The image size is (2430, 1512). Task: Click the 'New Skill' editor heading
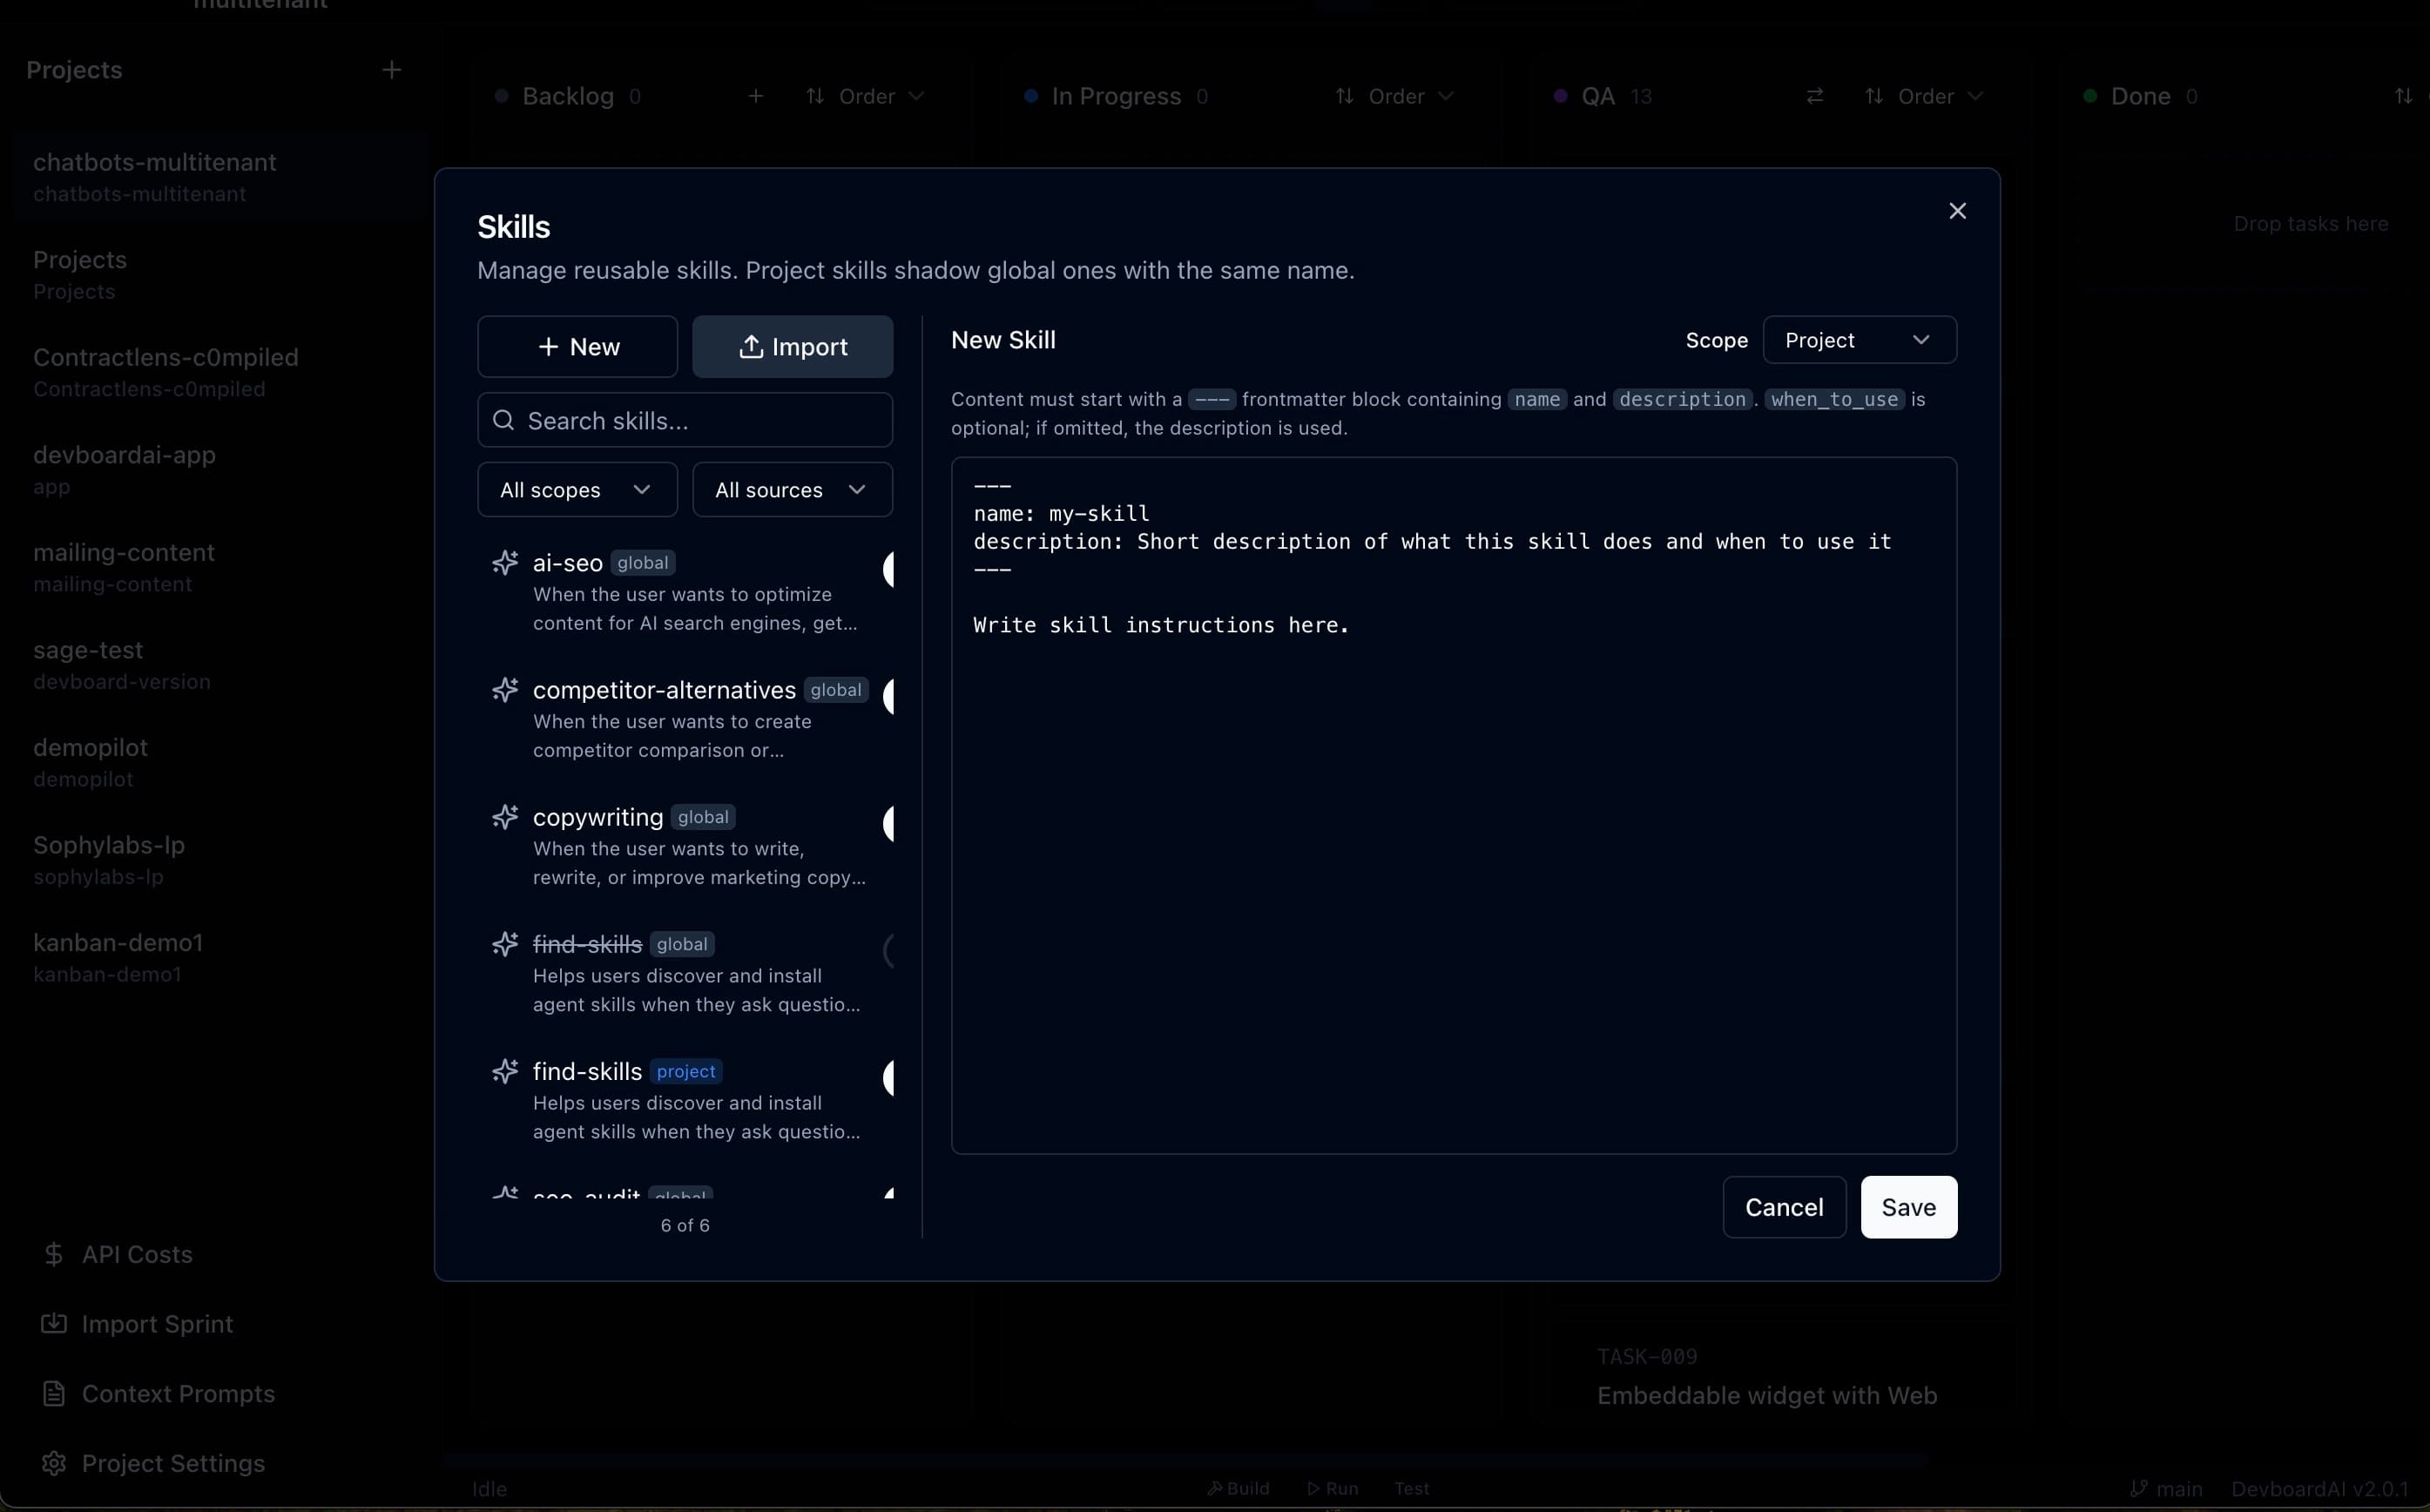(x=1003, y=340)
